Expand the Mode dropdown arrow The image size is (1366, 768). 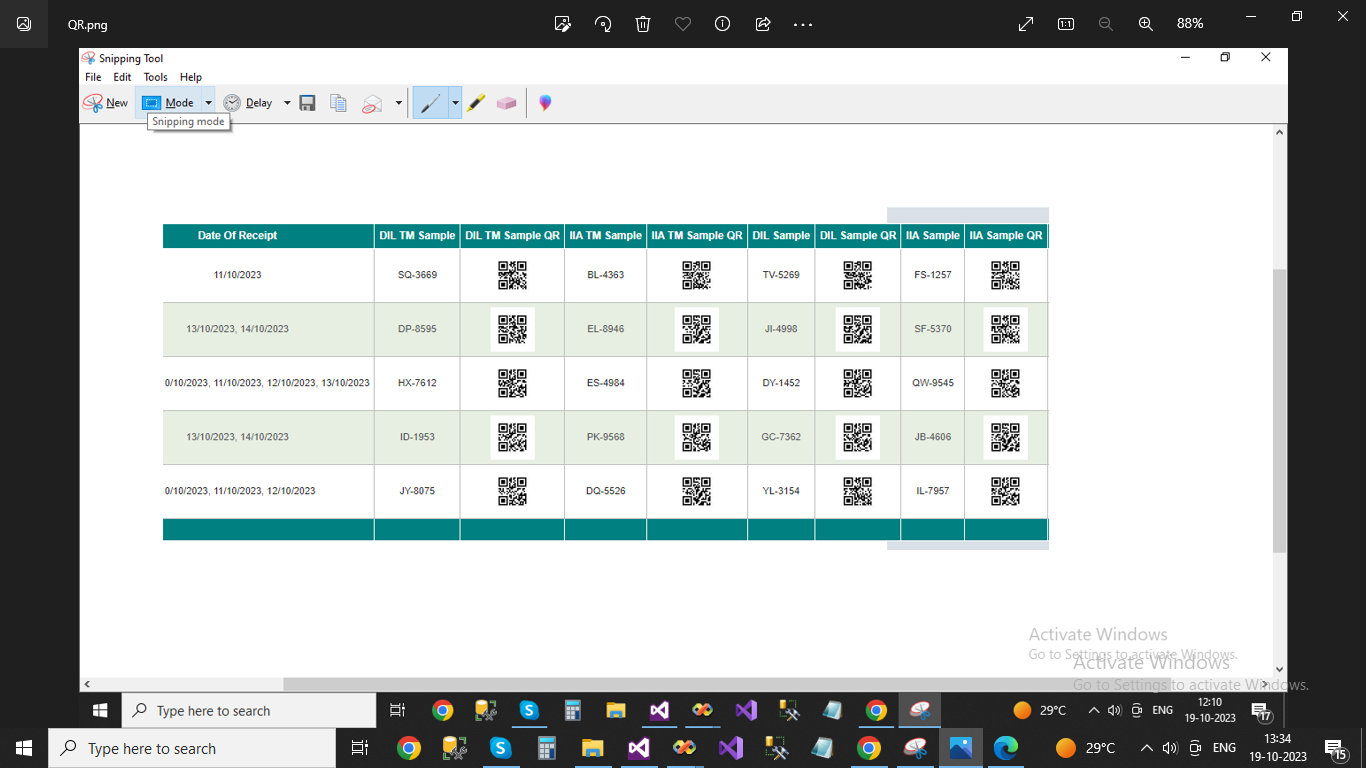[208, 103]
